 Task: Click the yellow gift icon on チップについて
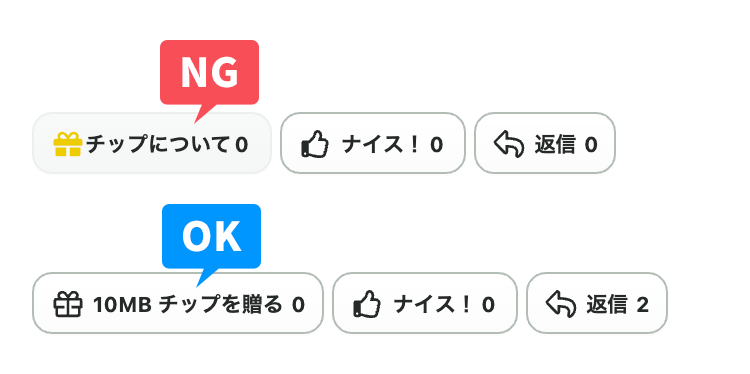(67, 144)
